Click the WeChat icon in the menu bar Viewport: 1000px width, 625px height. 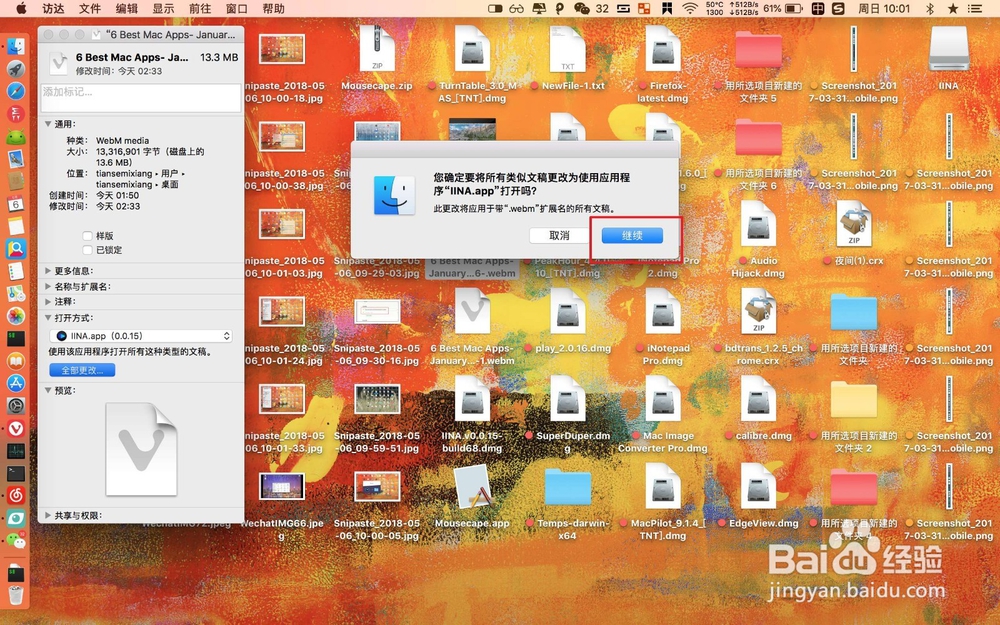581,8
